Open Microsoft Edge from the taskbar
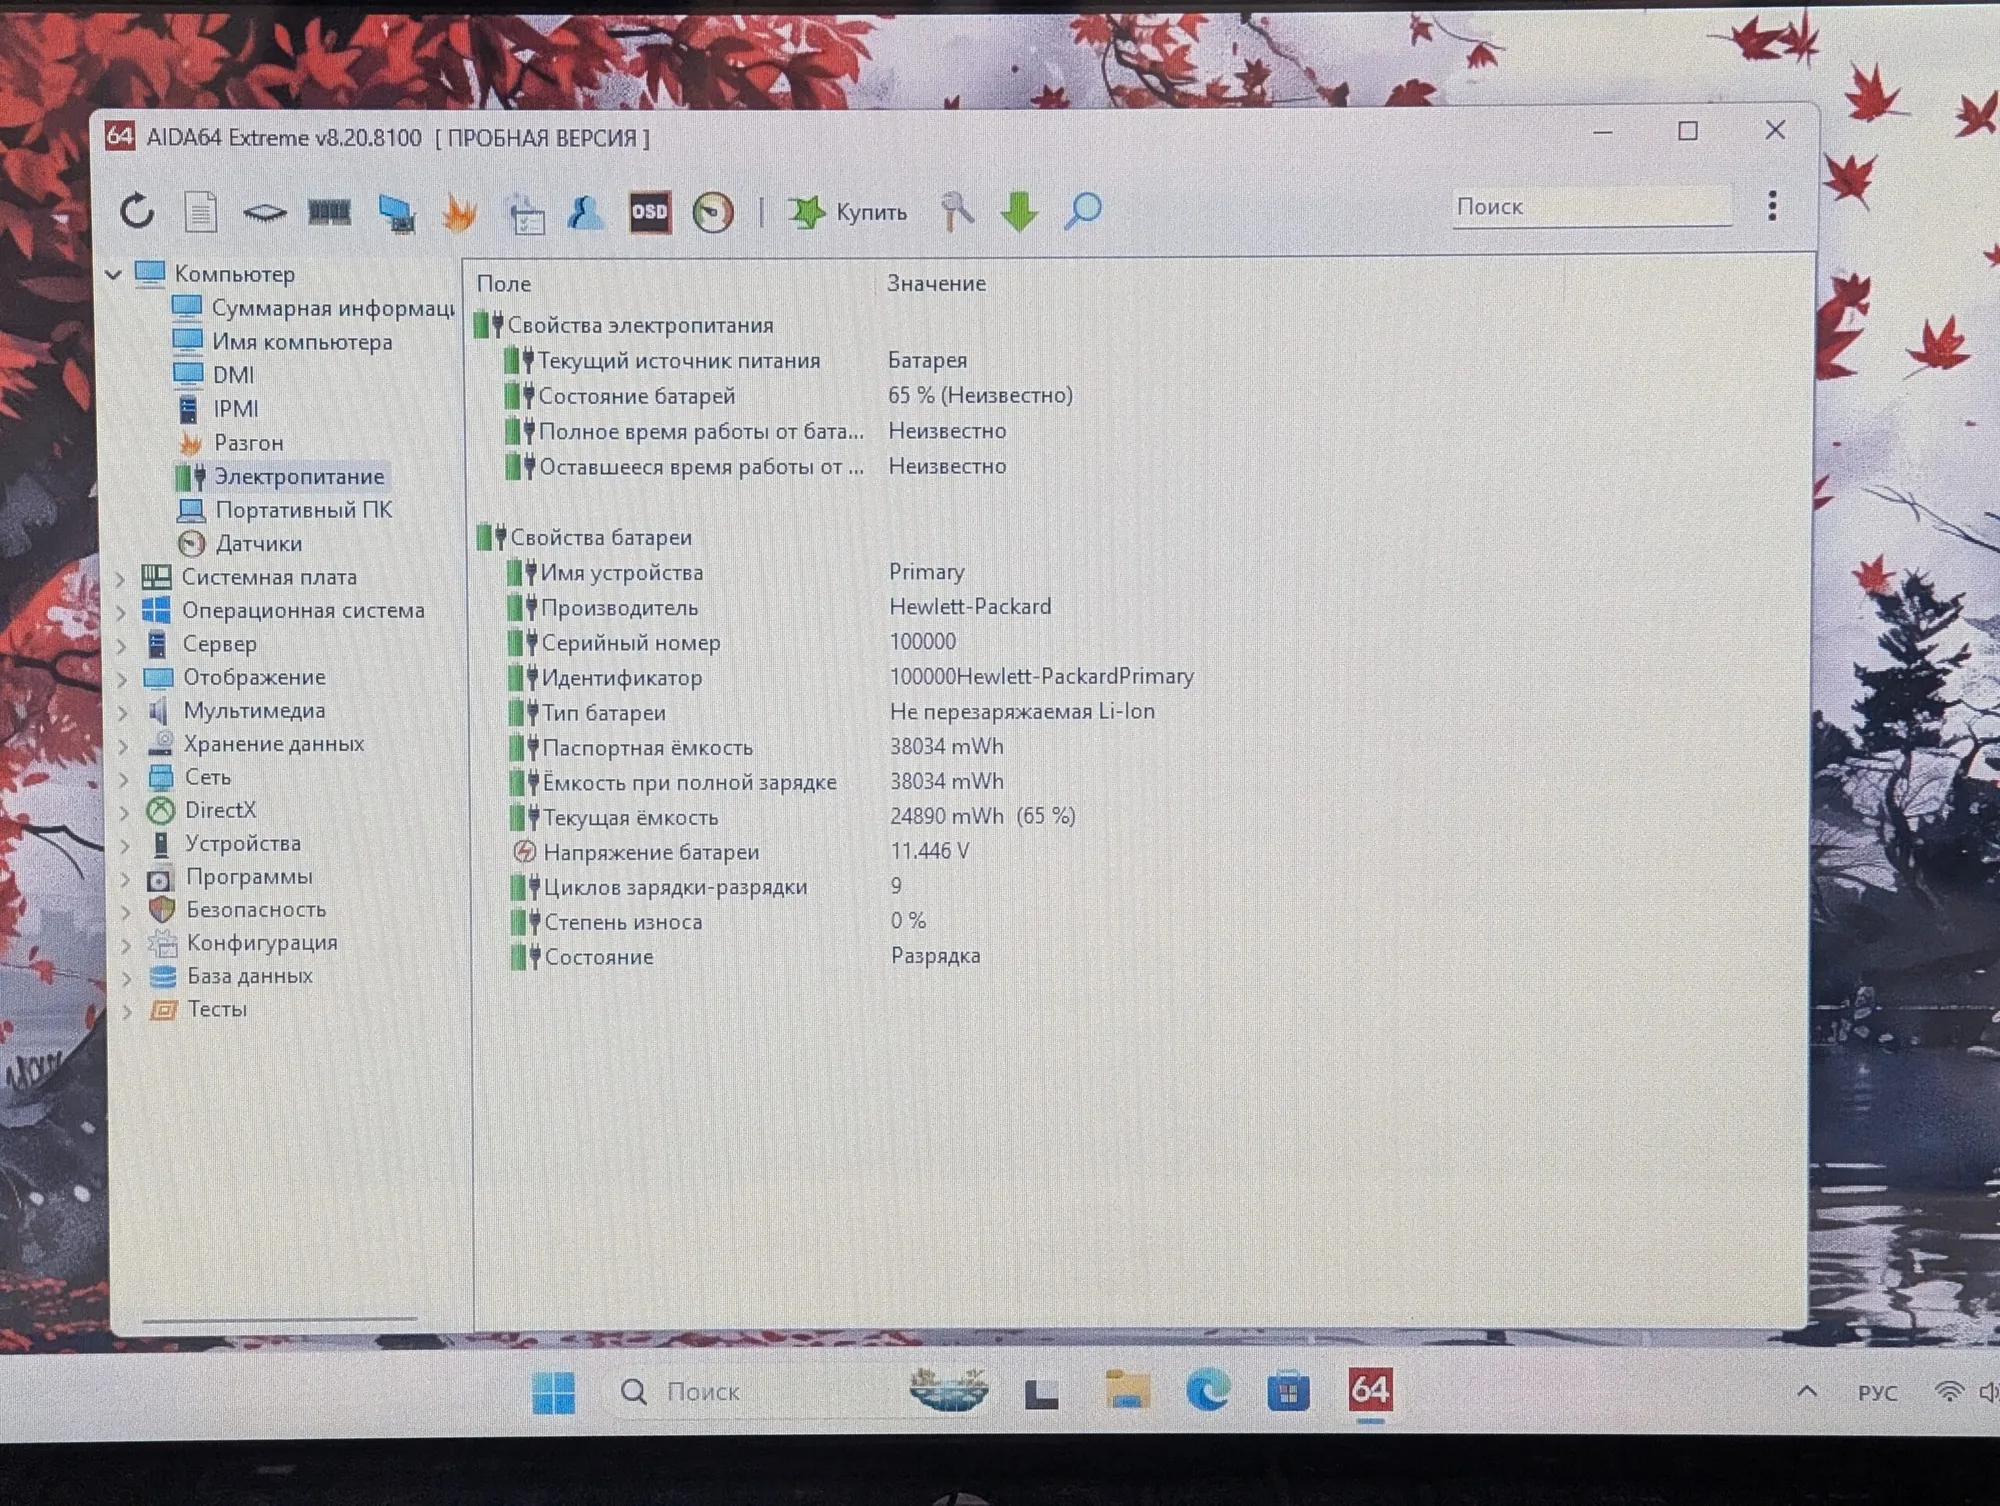This screenshot has height=1506, width=2000. point(1207,1391)
